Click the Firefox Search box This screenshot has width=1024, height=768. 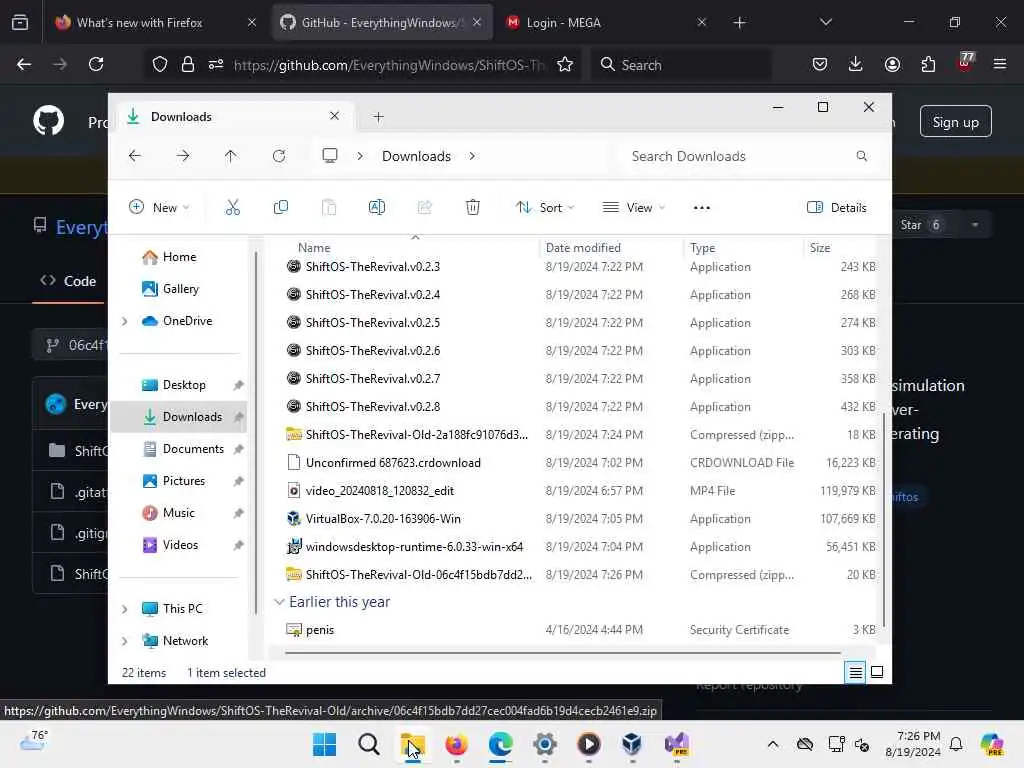[680, 65]
